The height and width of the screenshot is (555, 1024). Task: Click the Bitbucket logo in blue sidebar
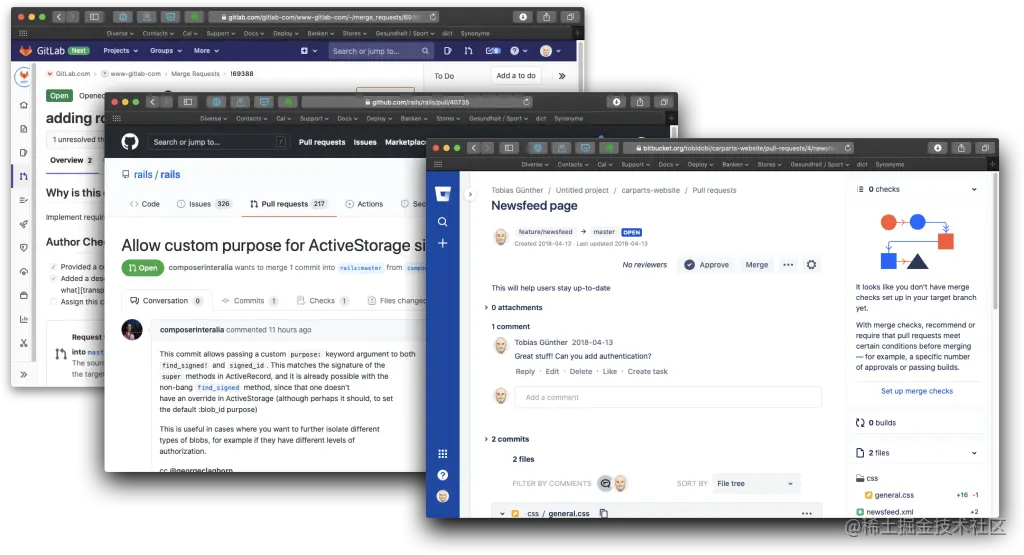443,193
